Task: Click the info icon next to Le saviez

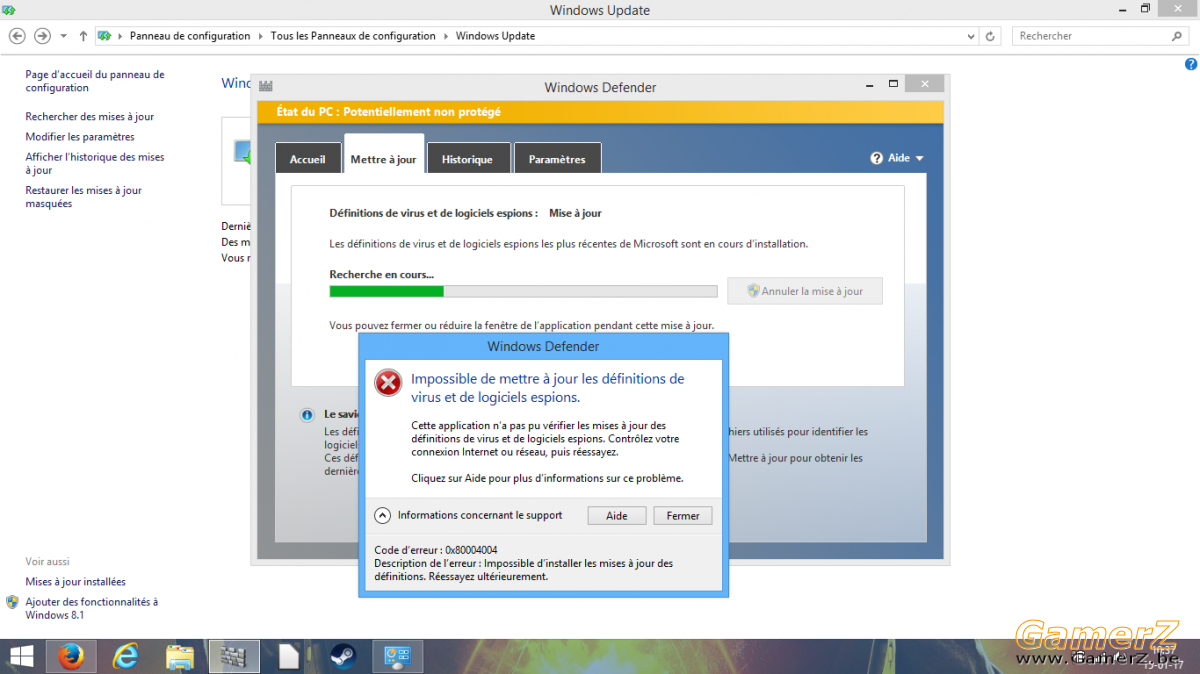Action: [308, 414]
